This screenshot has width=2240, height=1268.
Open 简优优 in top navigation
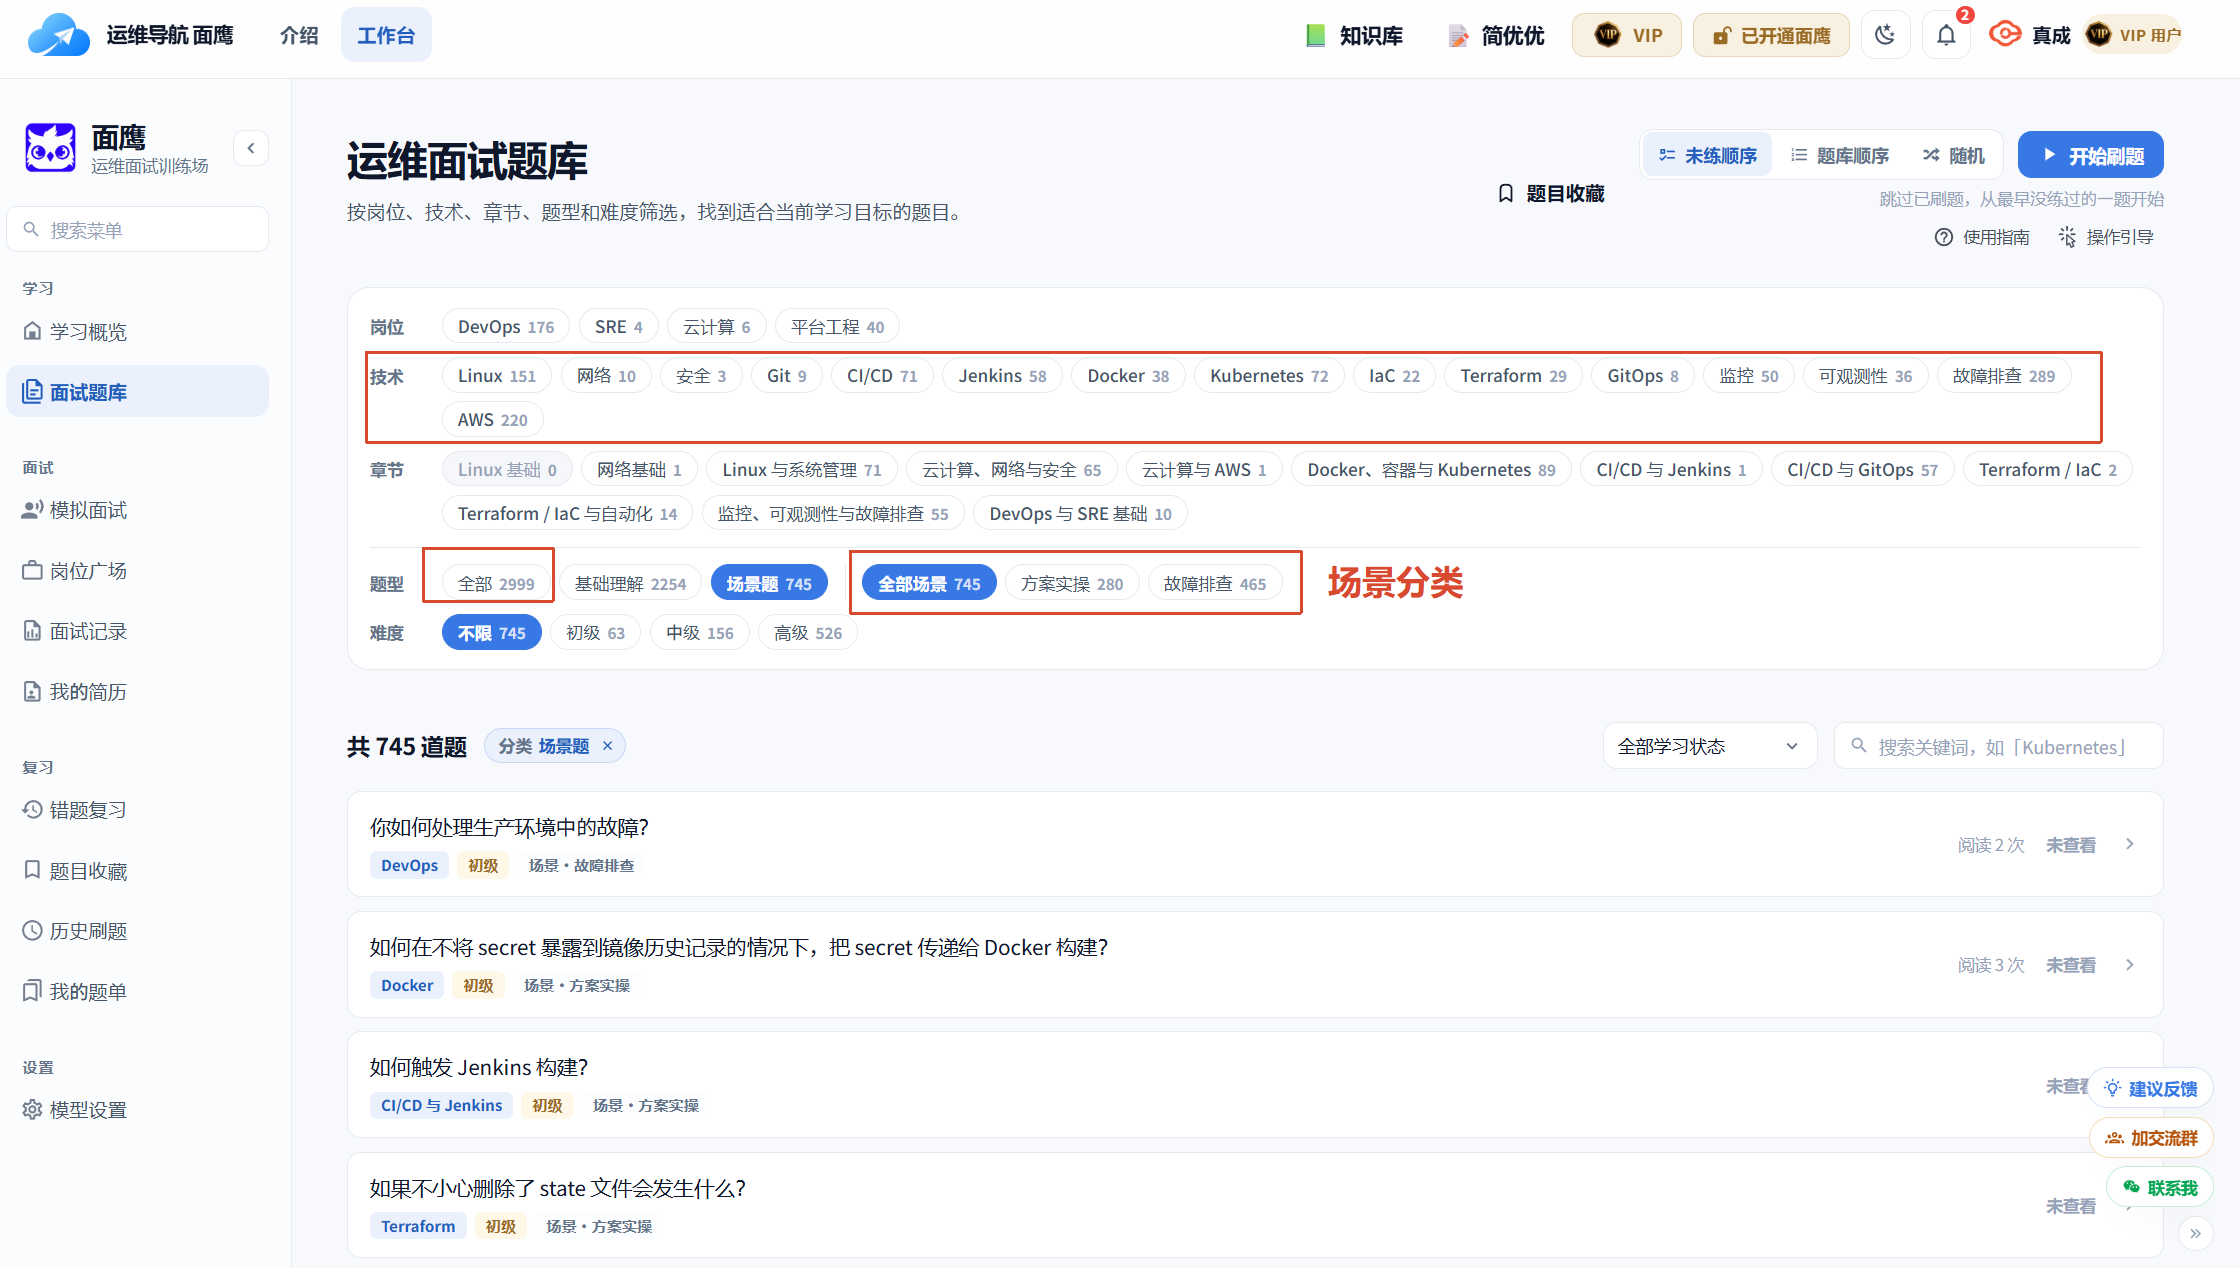[1497, 36]
